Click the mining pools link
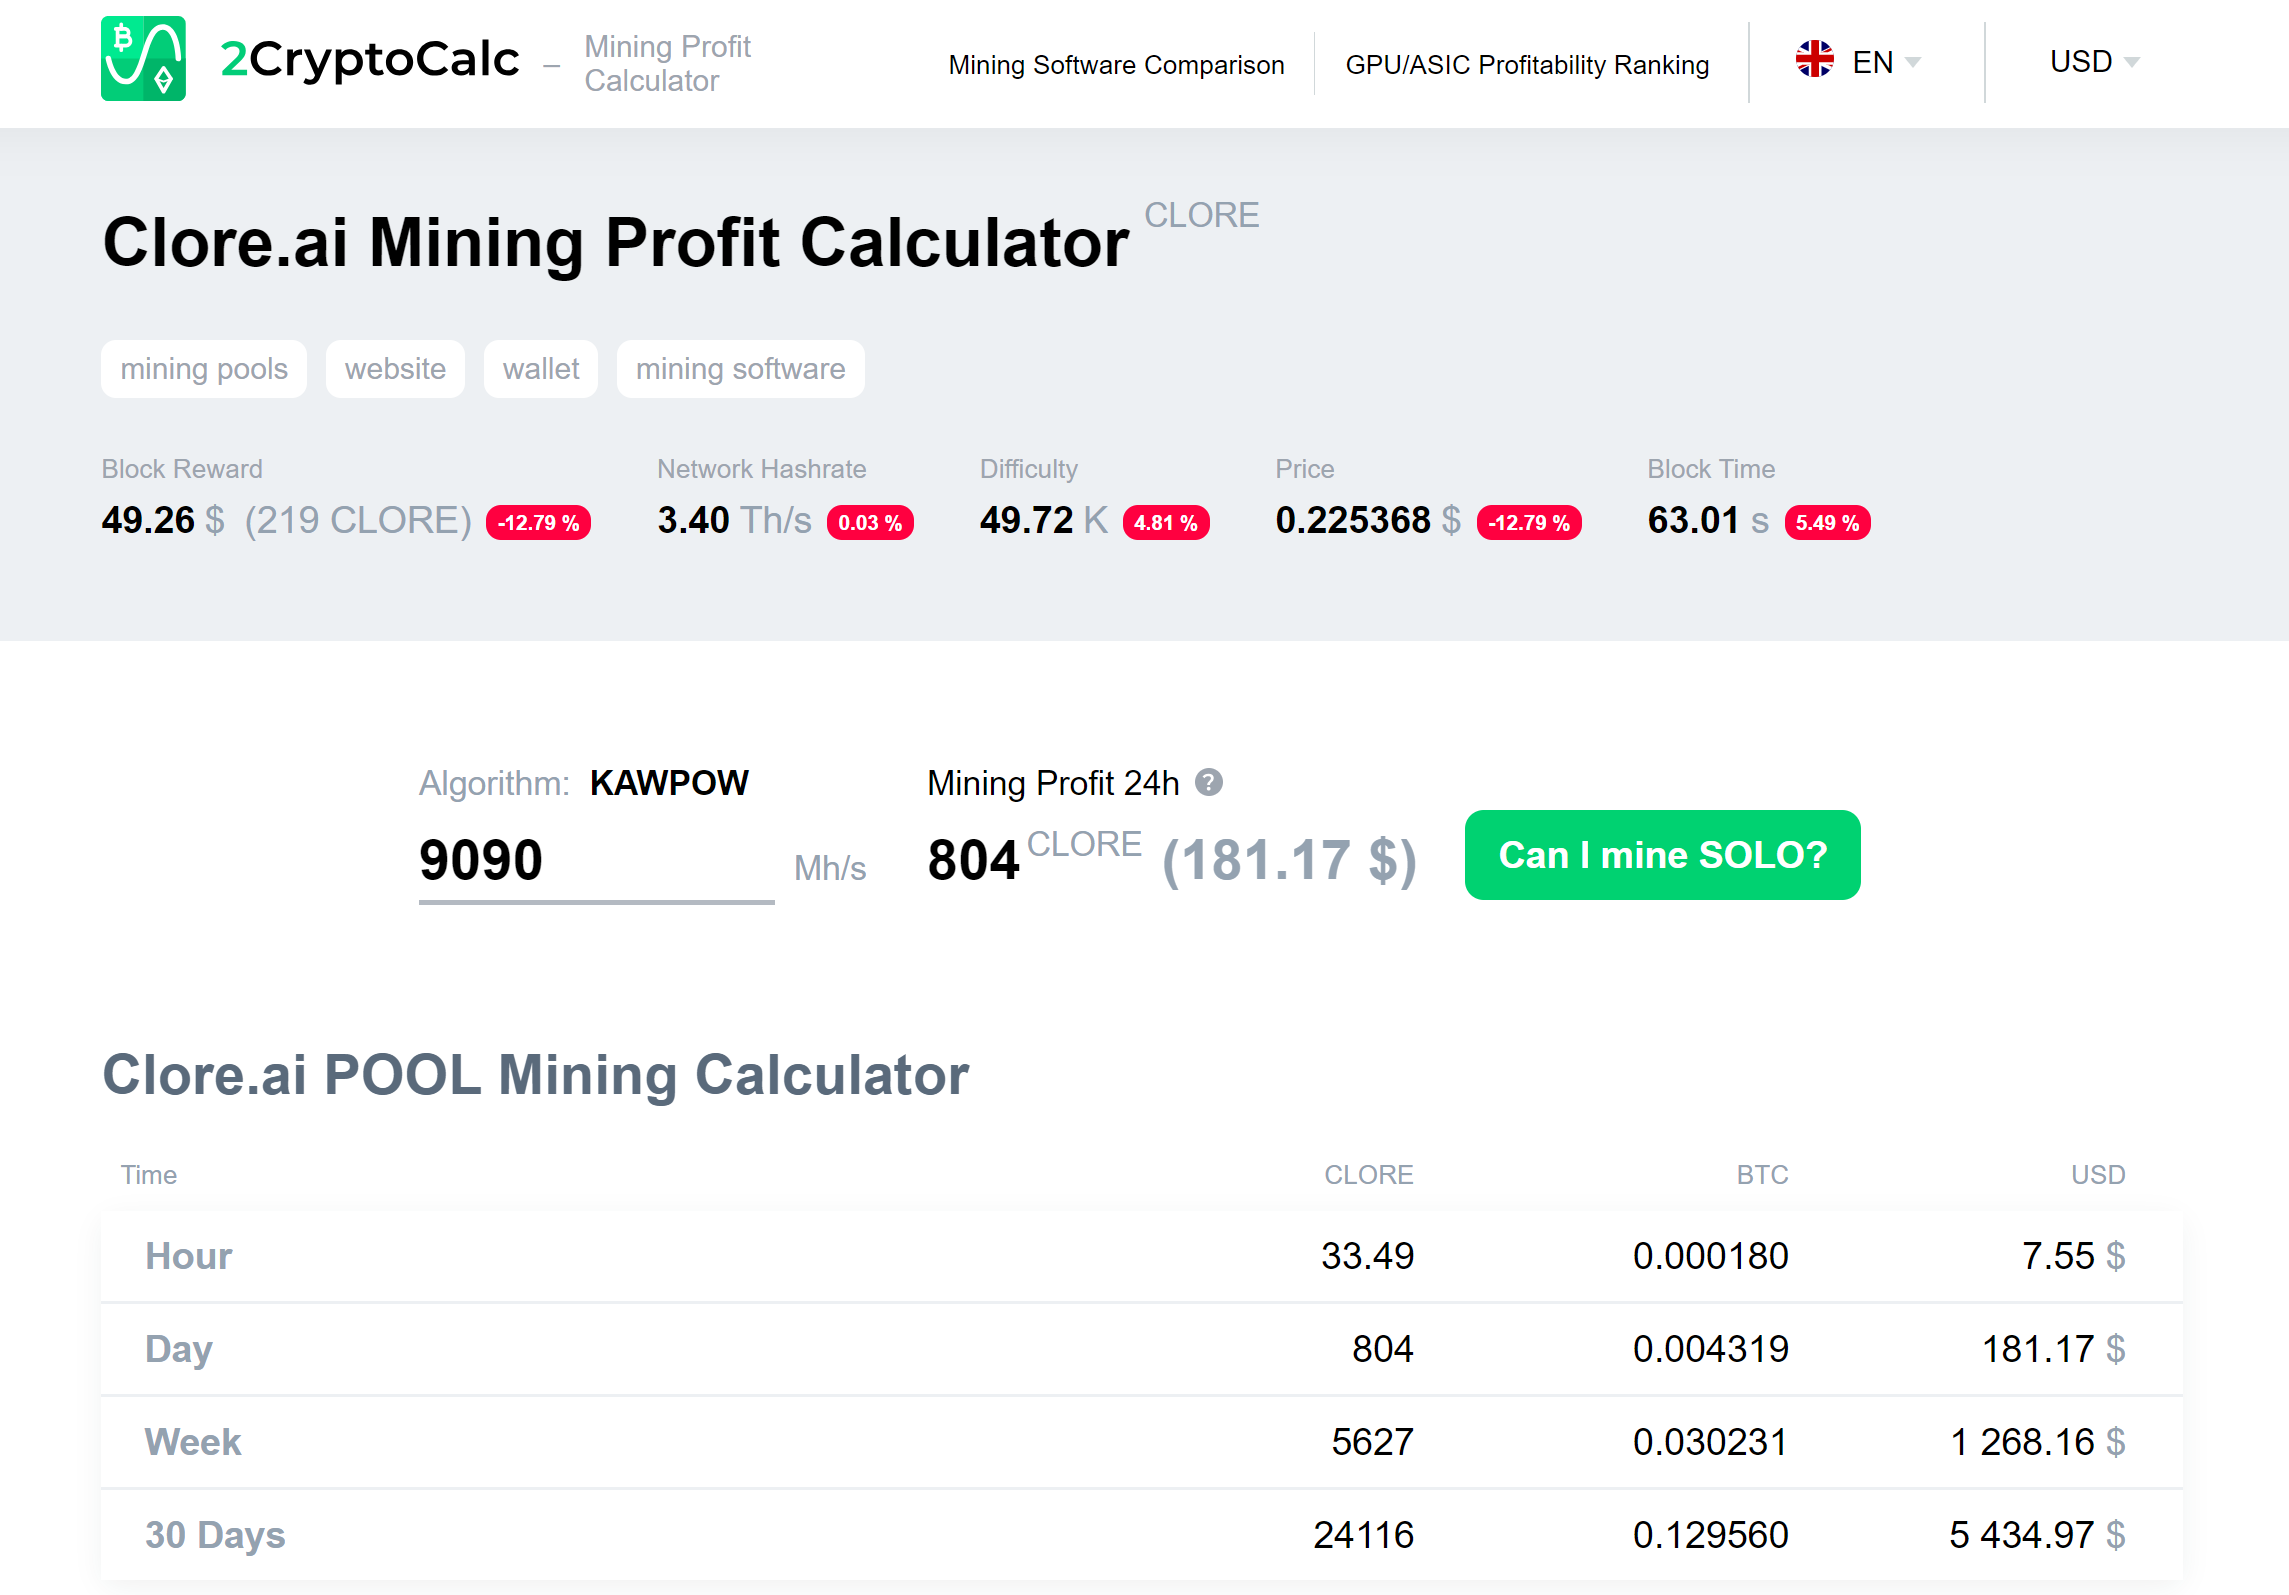The width and height of the screenshot is (2289, 1595). click(x=204, y=369)
